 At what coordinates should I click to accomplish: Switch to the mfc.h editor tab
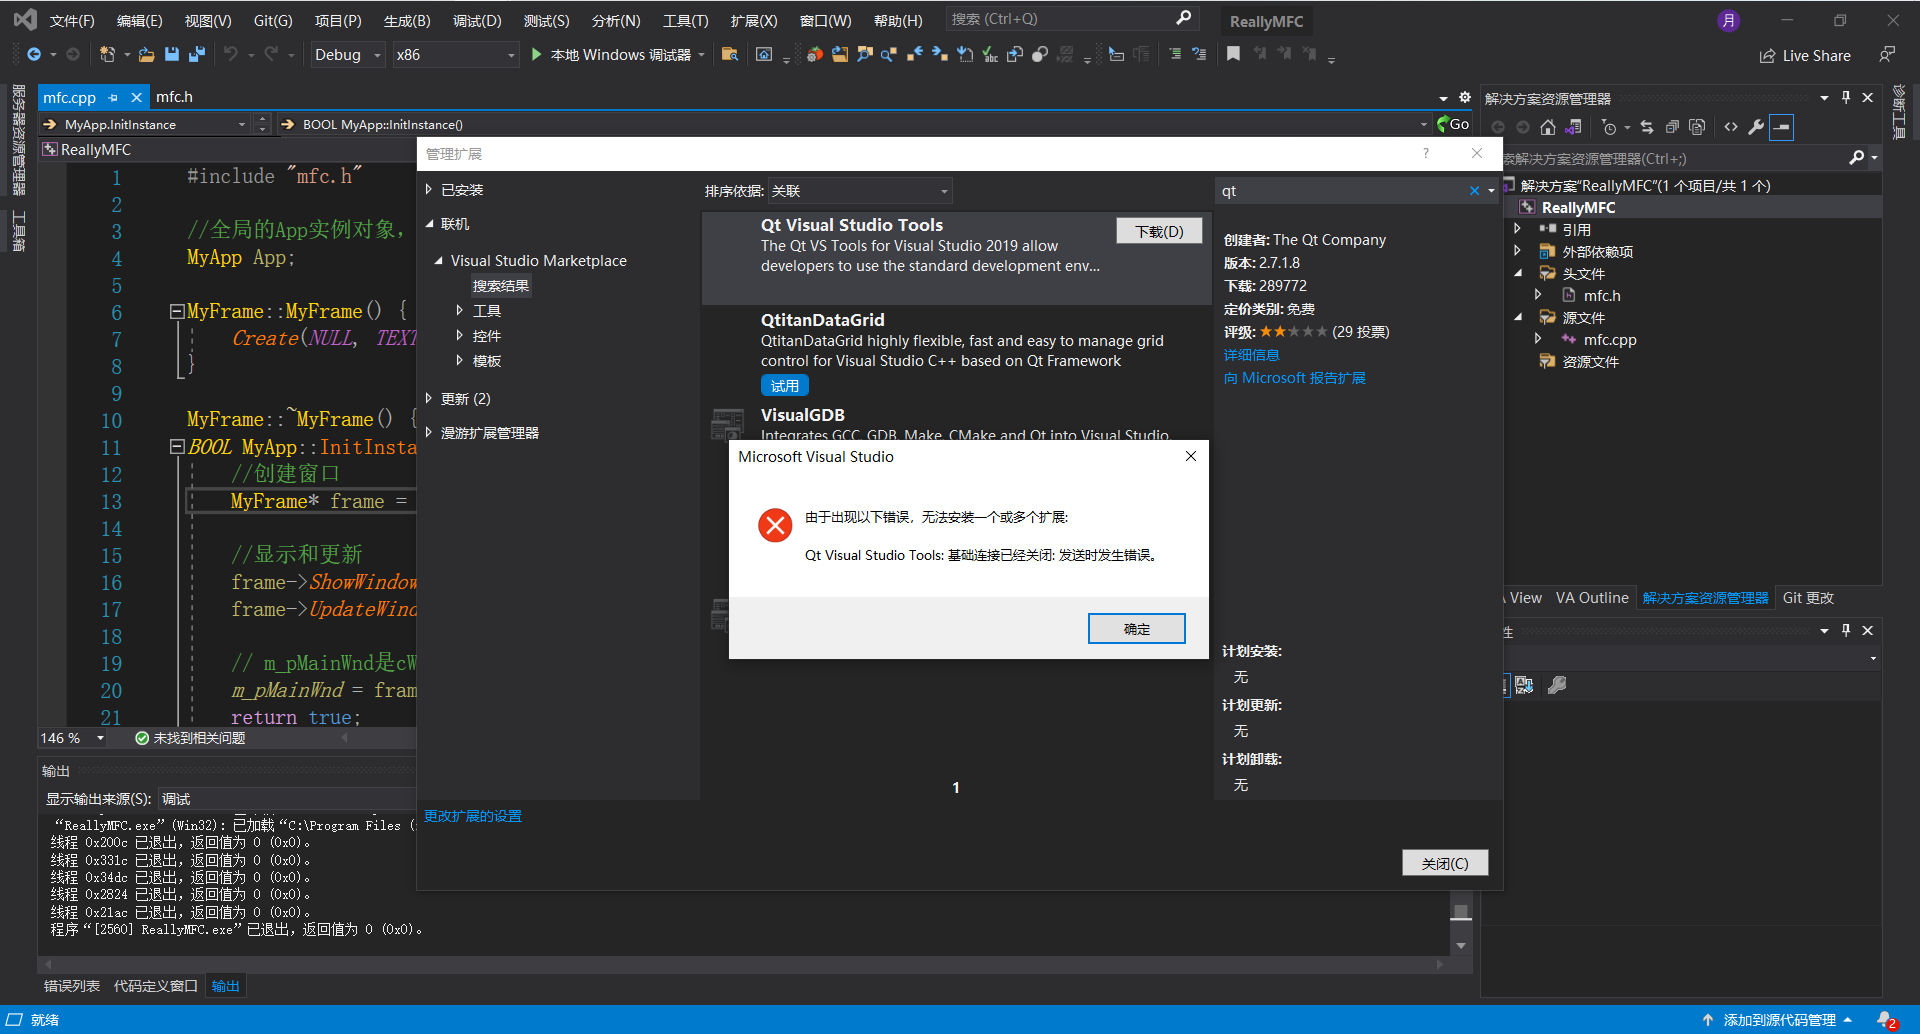pos(174,97)
